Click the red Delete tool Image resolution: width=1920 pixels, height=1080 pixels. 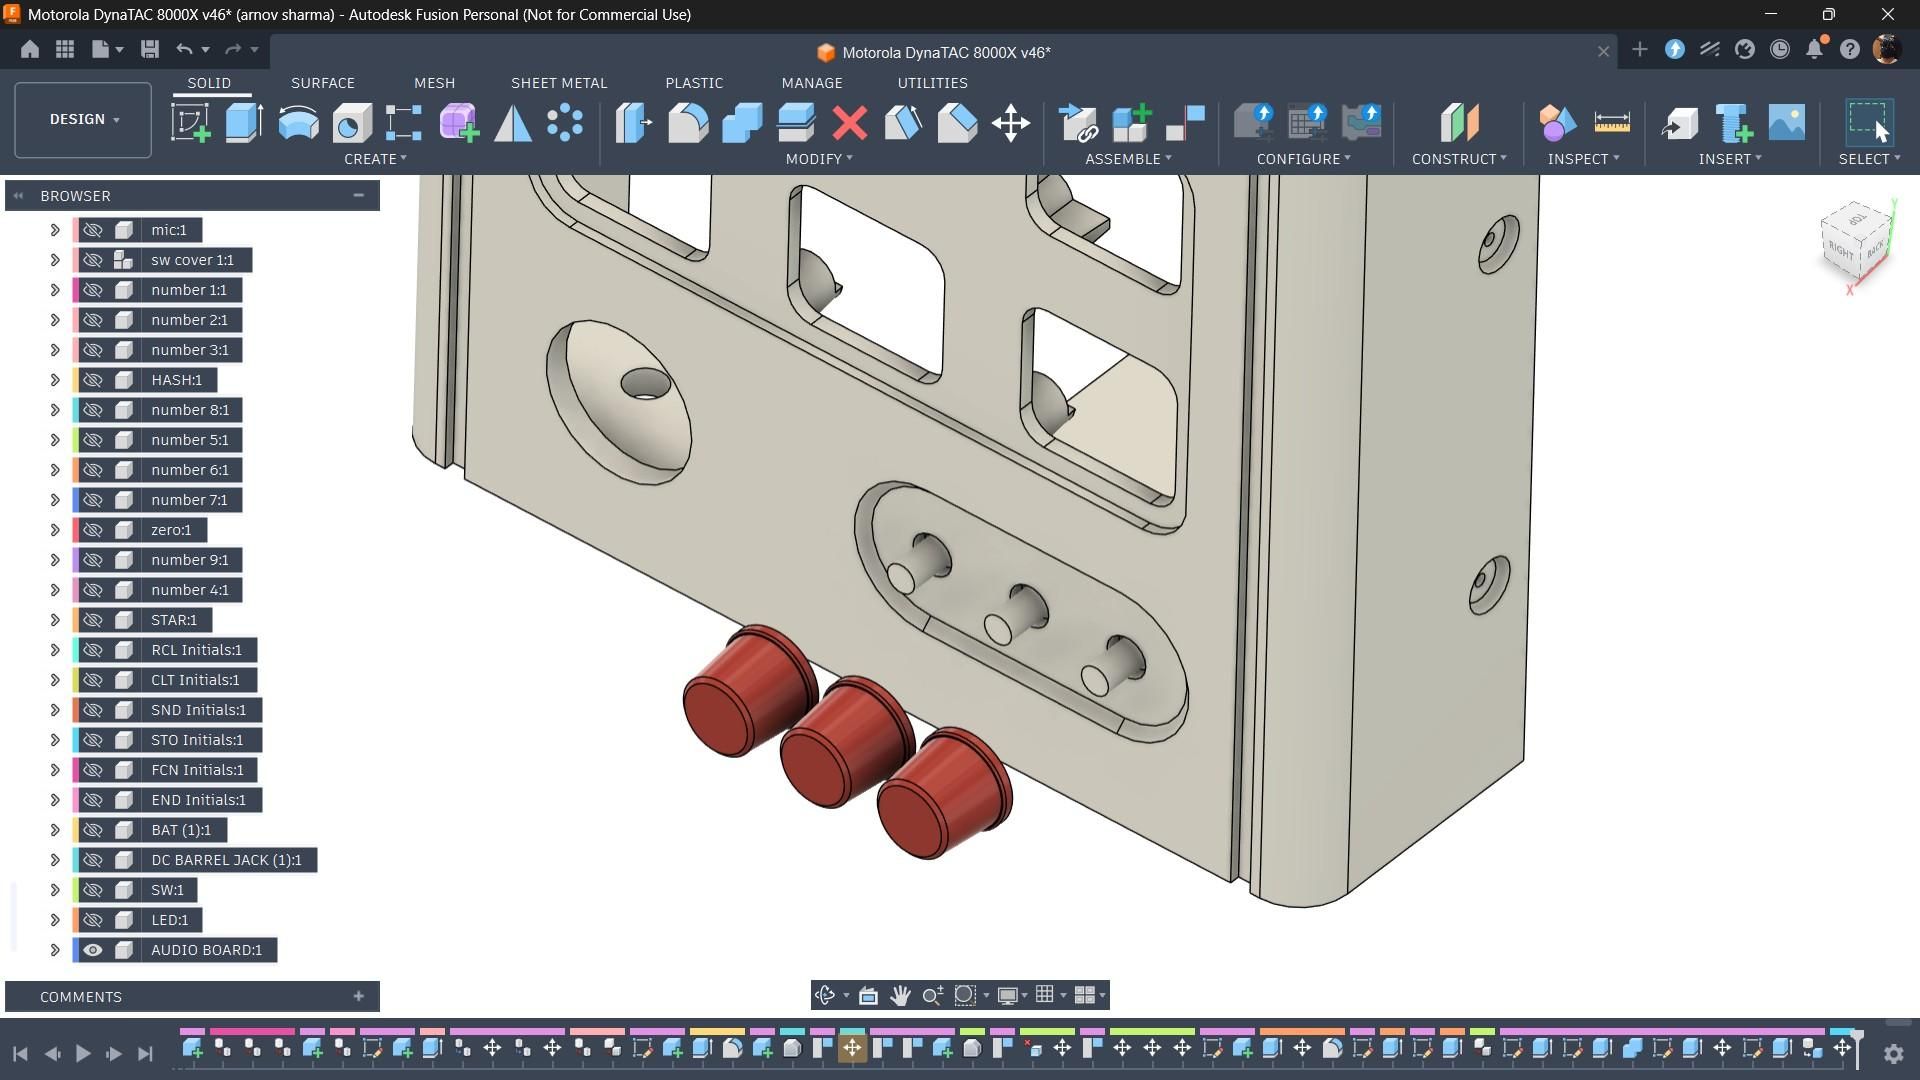(850, 123)
